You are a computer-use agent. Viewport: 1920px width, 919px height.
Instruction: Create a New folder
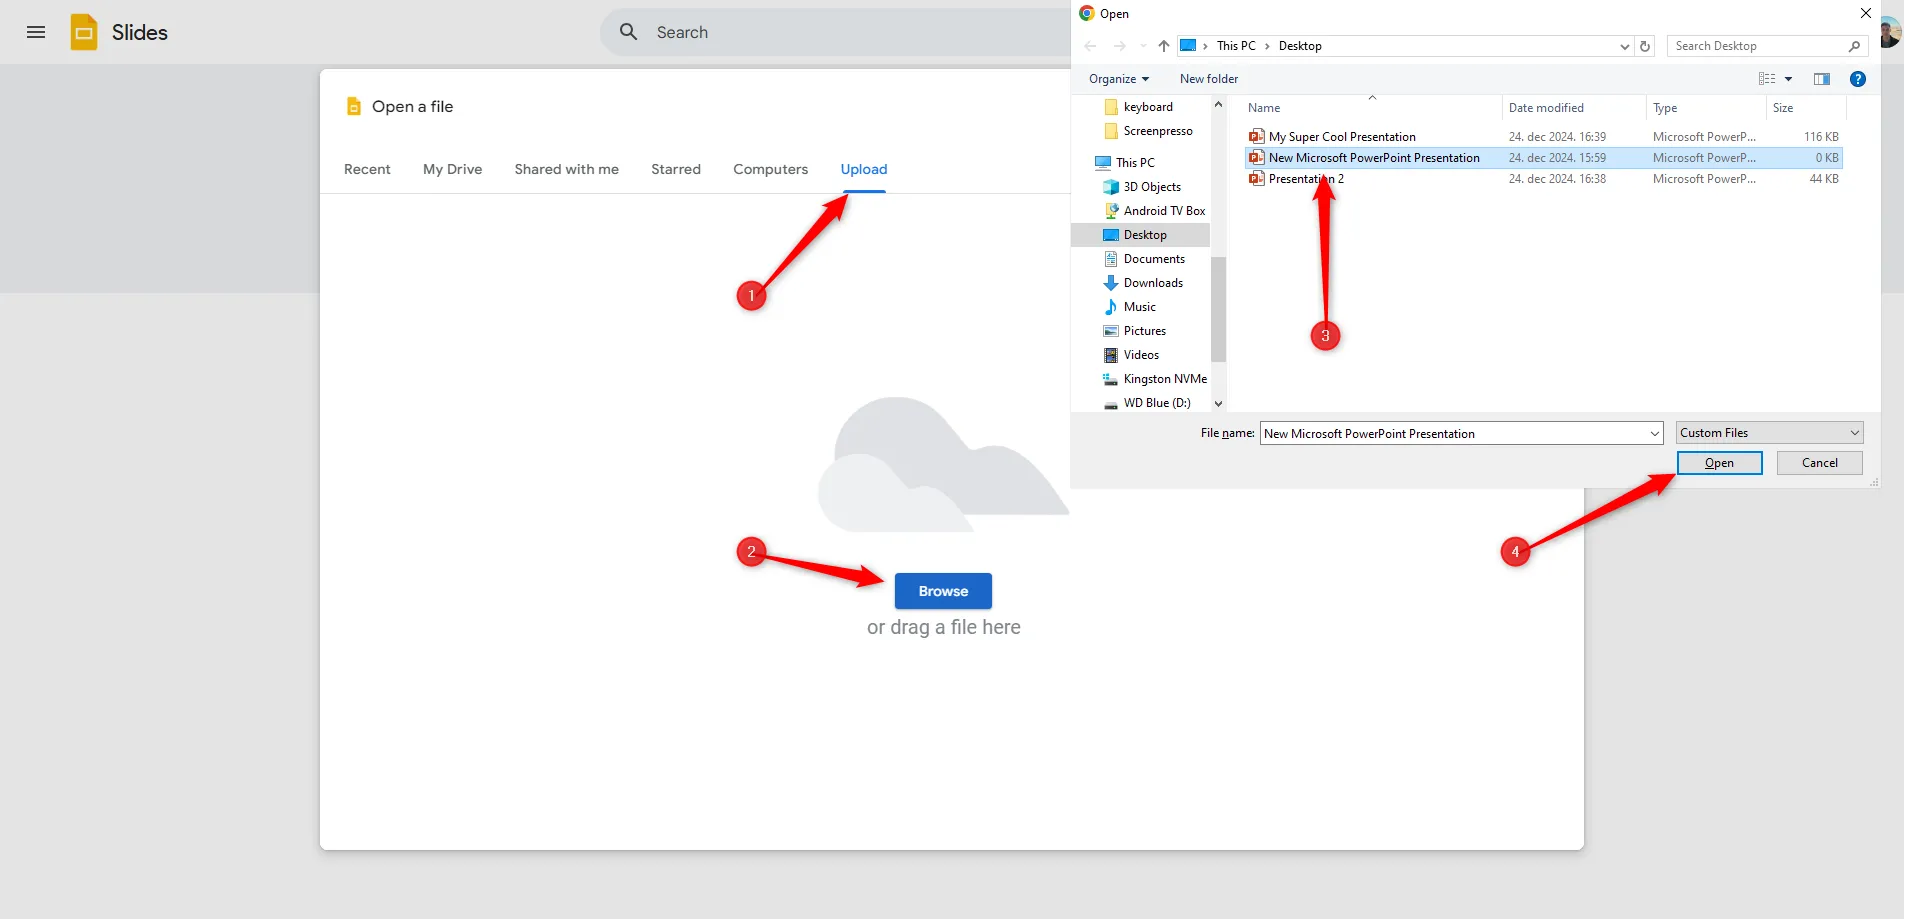pyautogui.click(x=1209, y=79)
